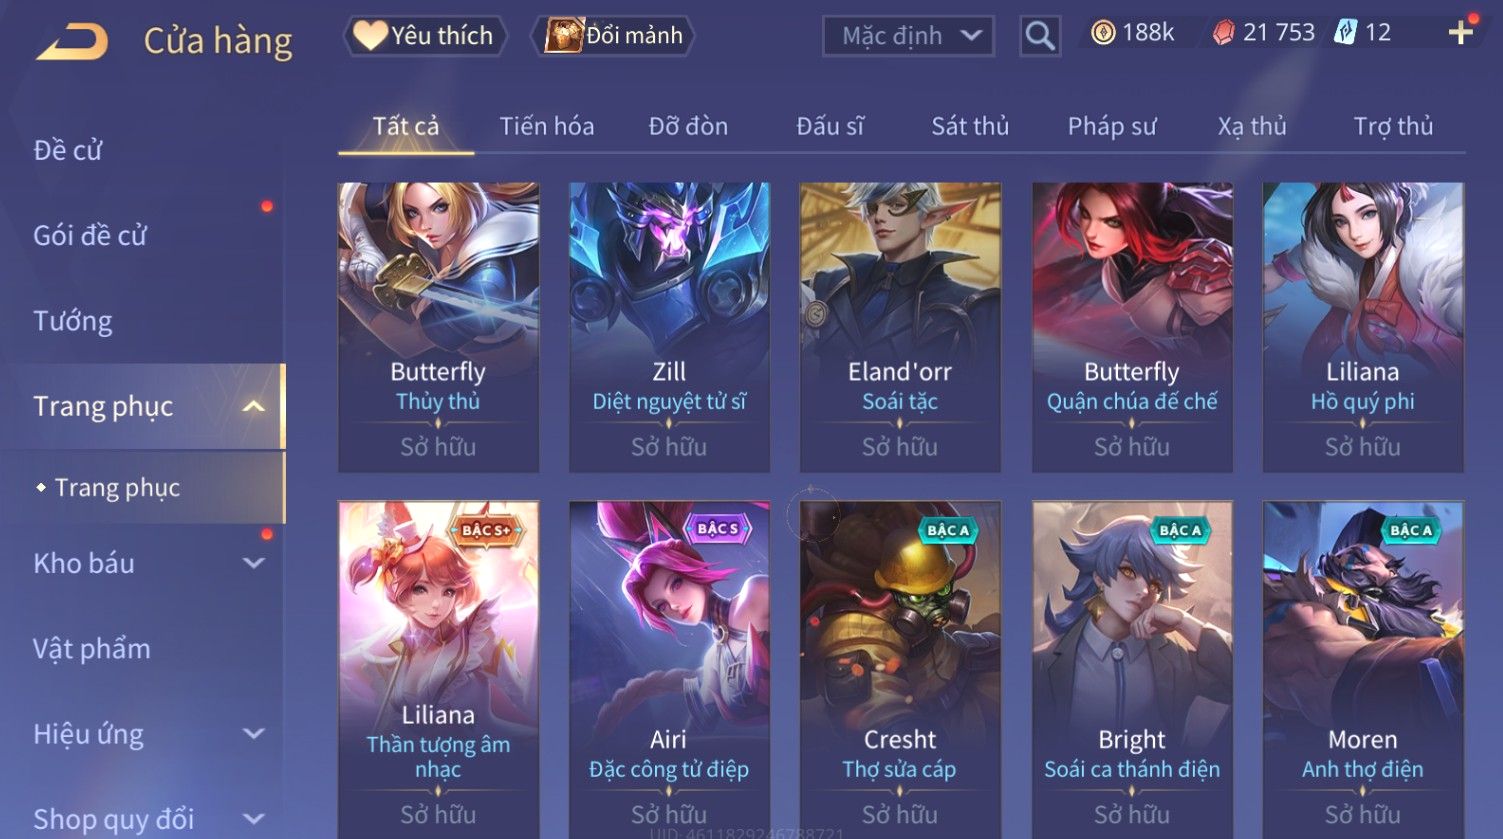Viewport: 1503px width, 839px height.
Task: Tap the blue ticket currency icon
Action: (x=1345, y=33)
